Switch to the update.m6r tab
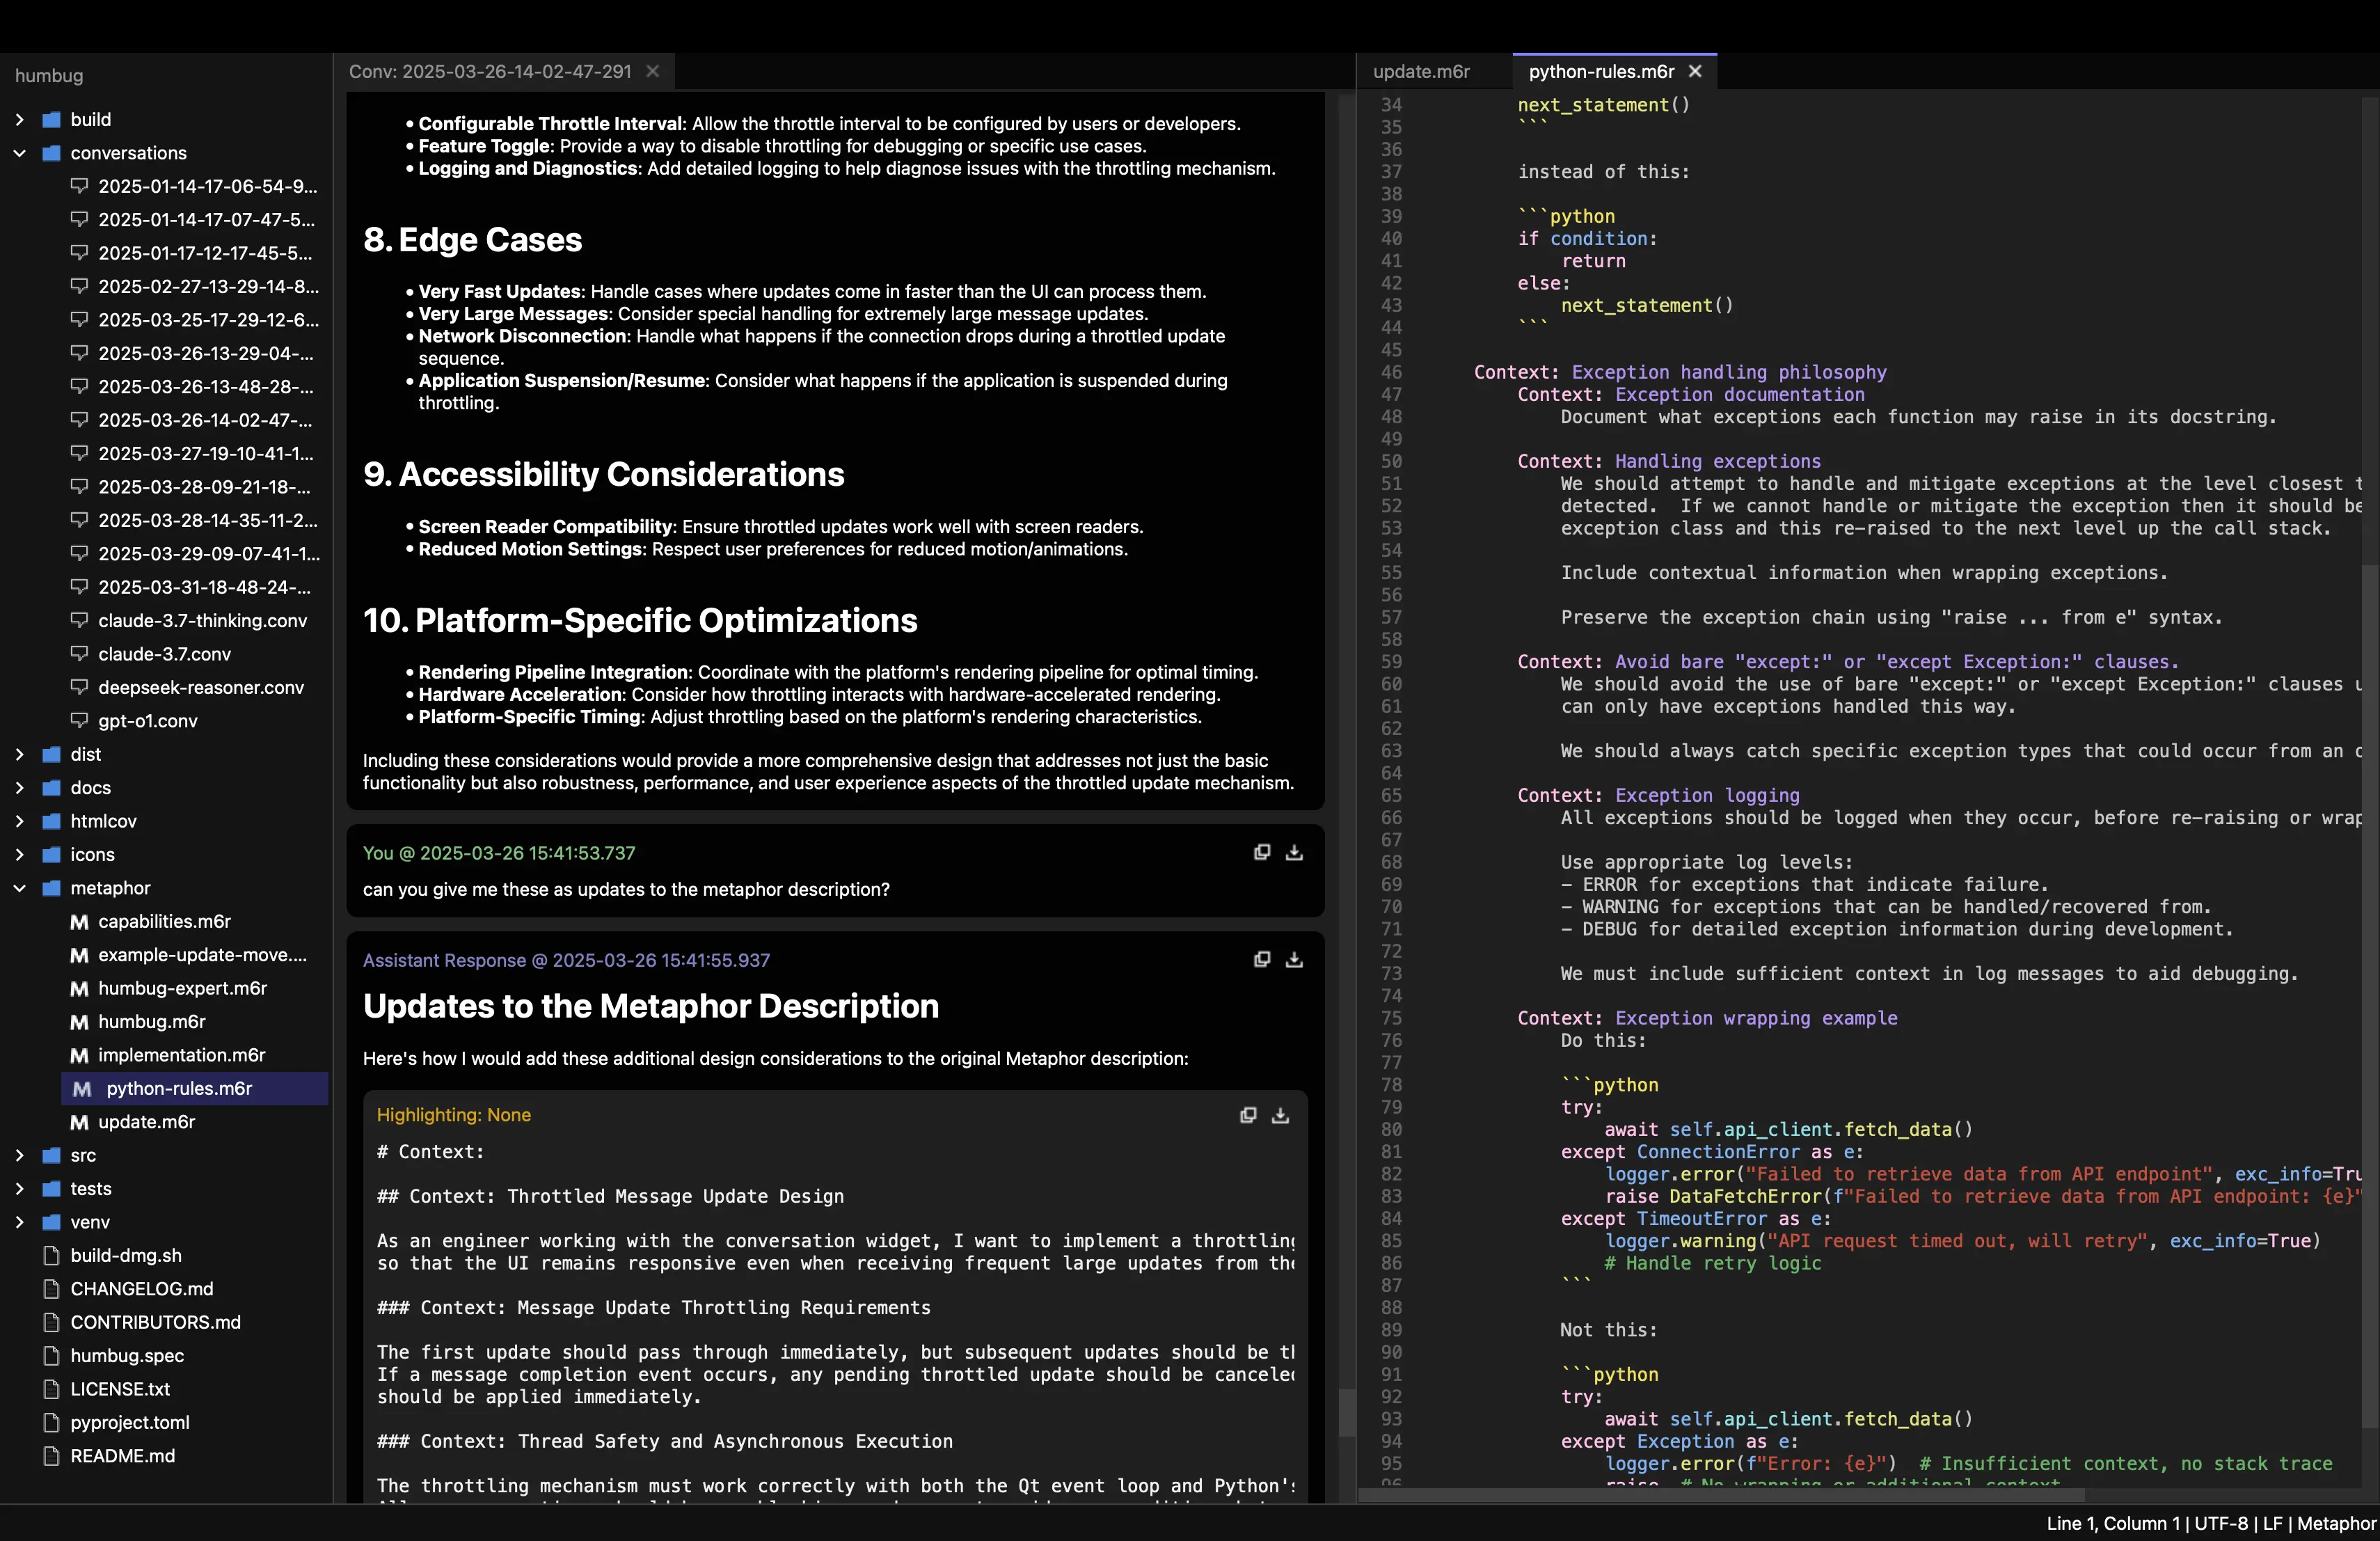The image size is (2380, 1541). point(1421,71)
